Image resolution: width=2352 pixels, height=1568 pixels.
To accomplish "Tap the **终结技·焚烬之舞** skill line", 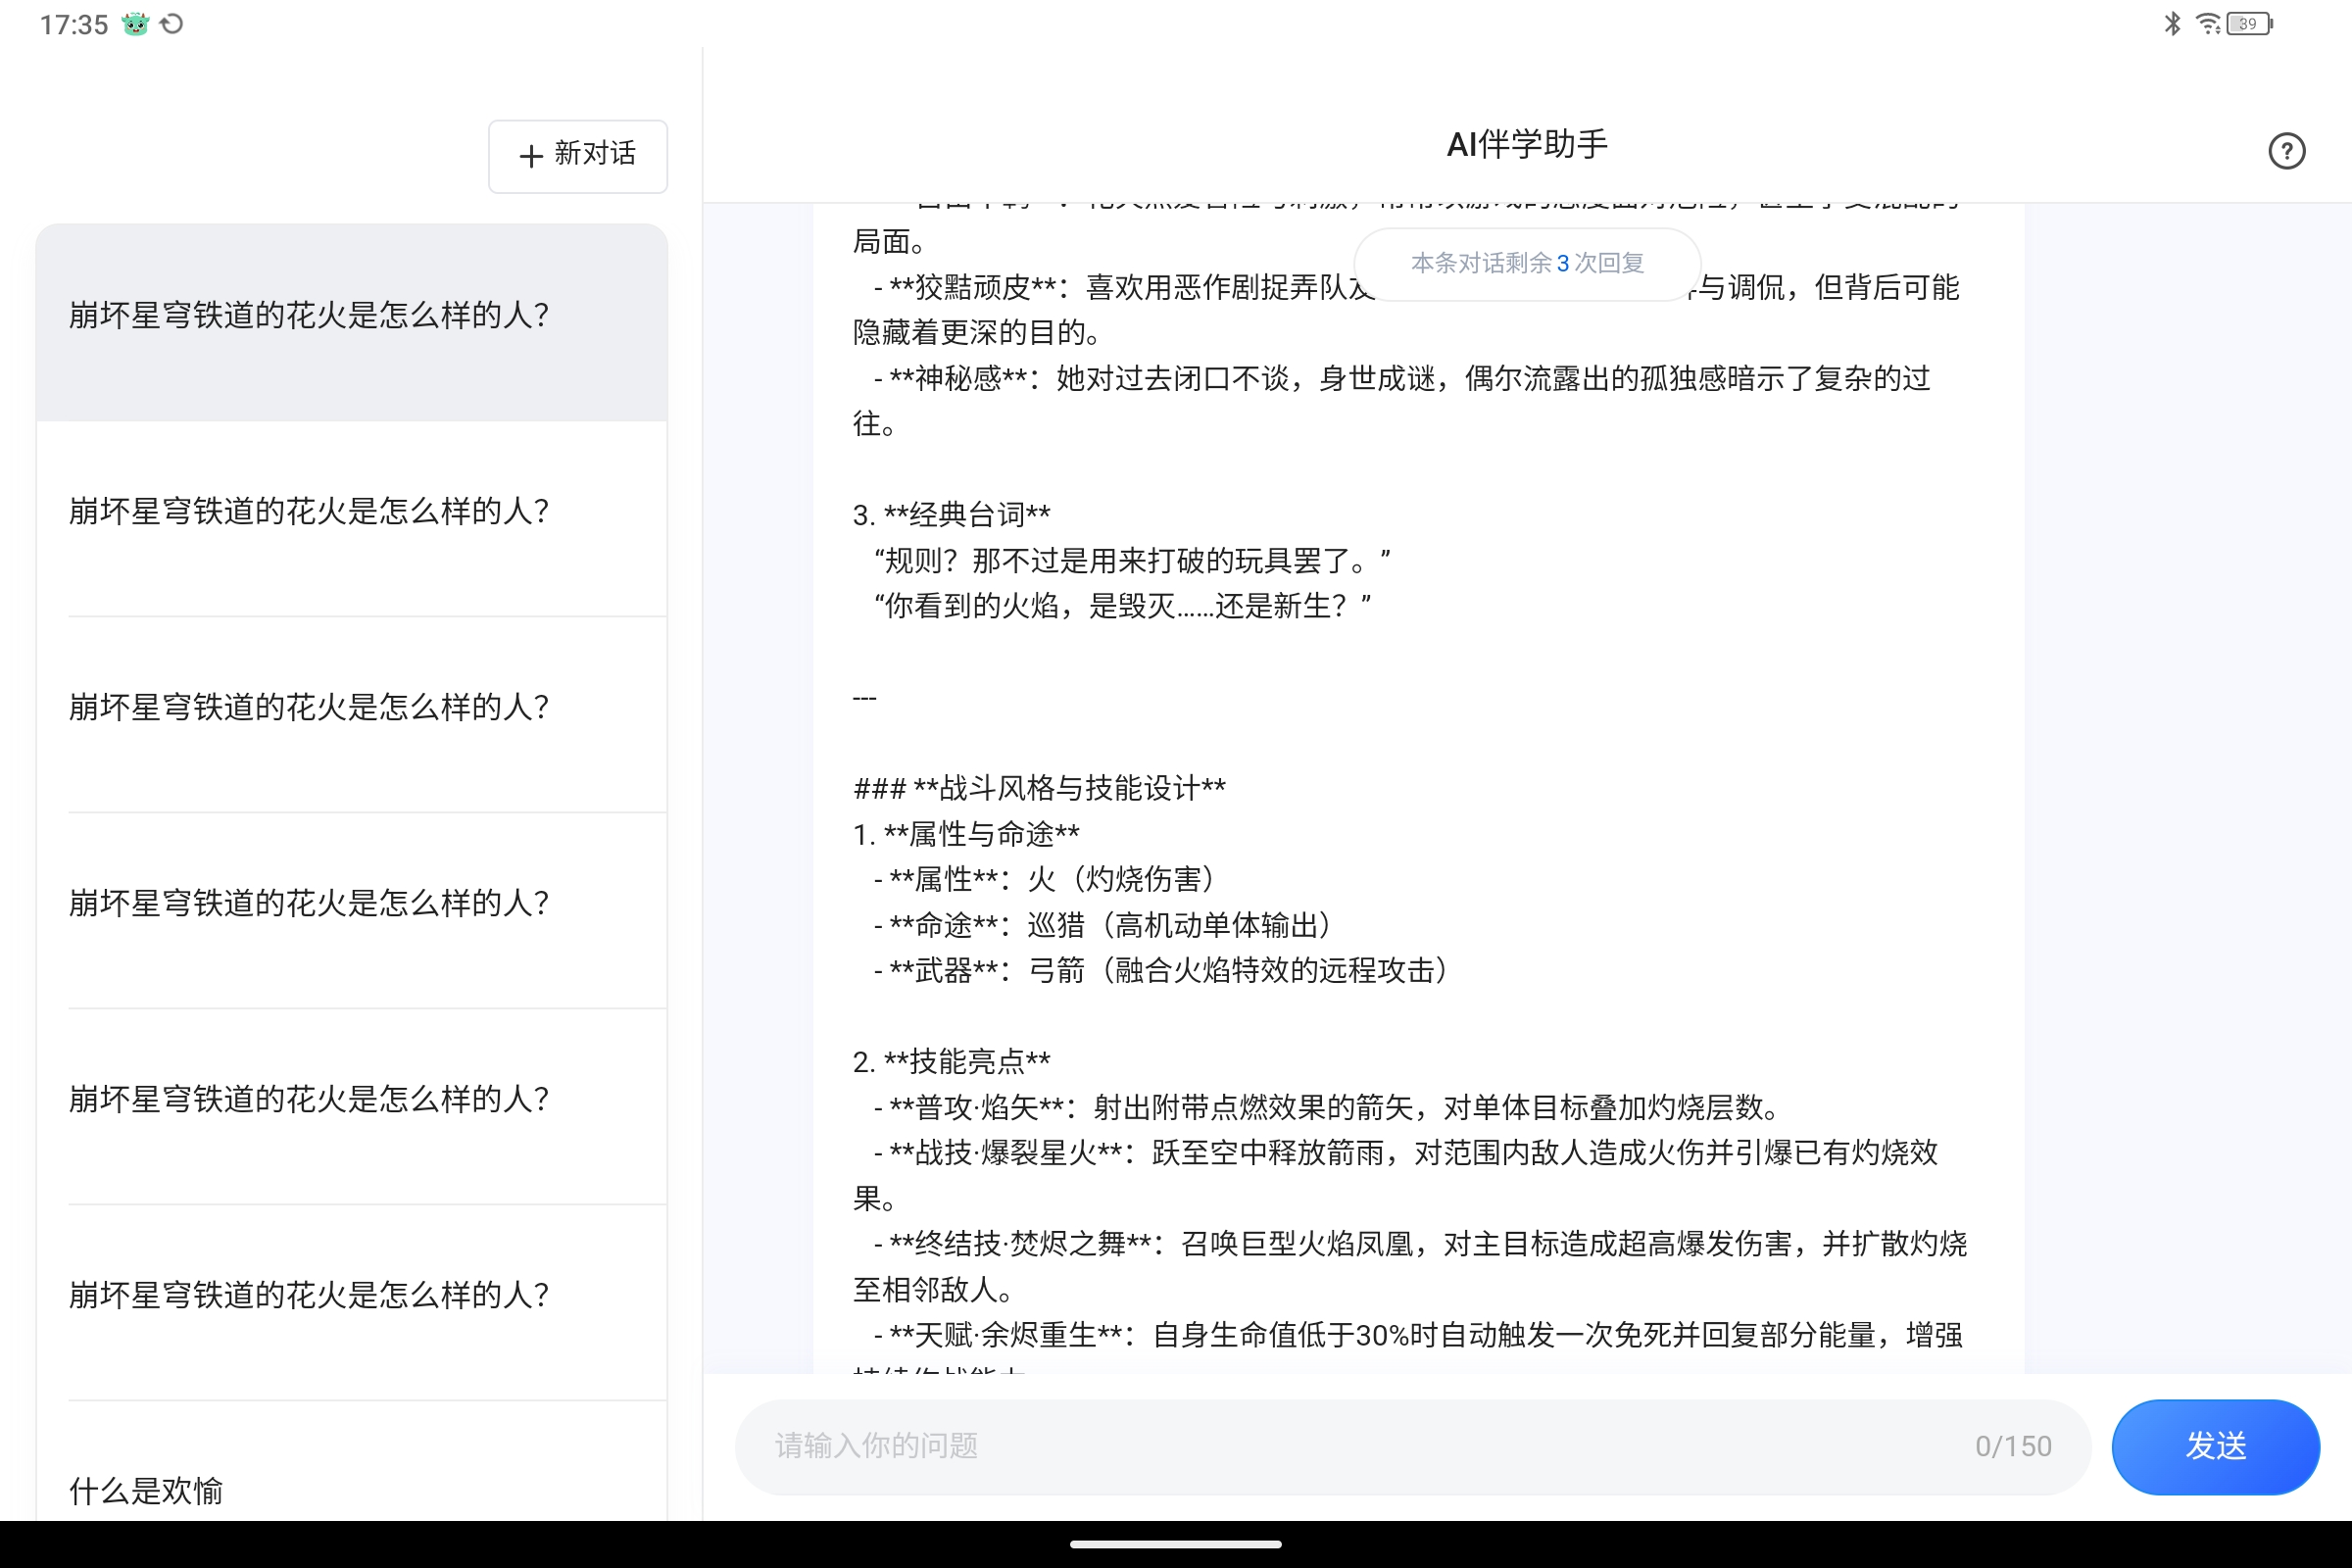I will click(x=1410, y=1266).
